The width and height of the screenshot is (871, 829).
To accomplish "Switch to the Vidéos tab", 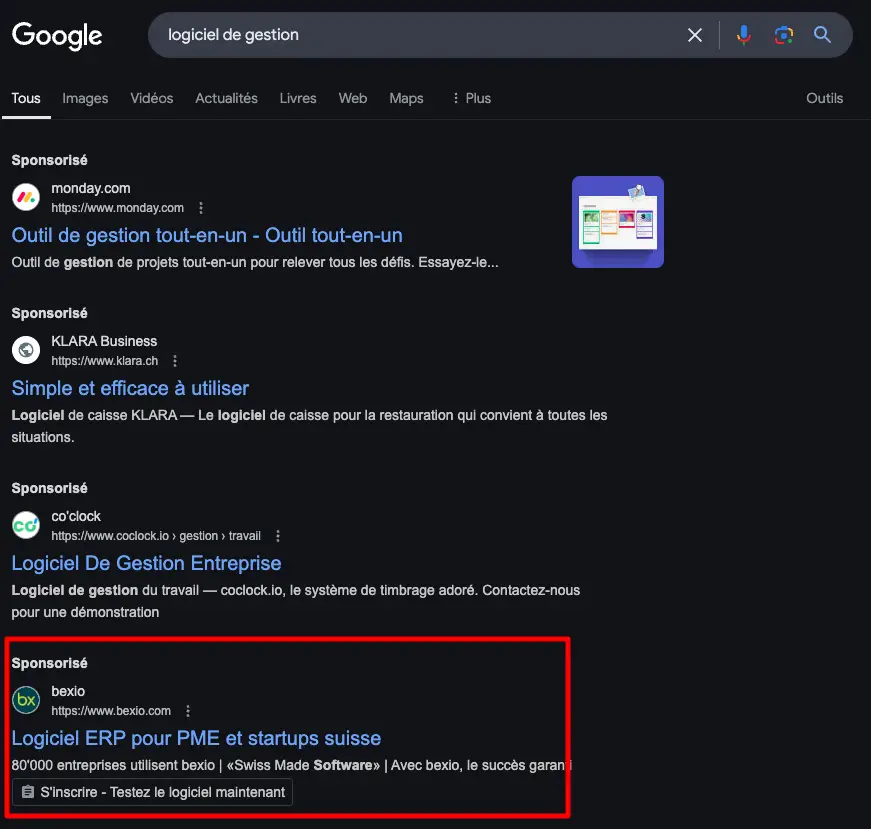I will tap(151, 98).
